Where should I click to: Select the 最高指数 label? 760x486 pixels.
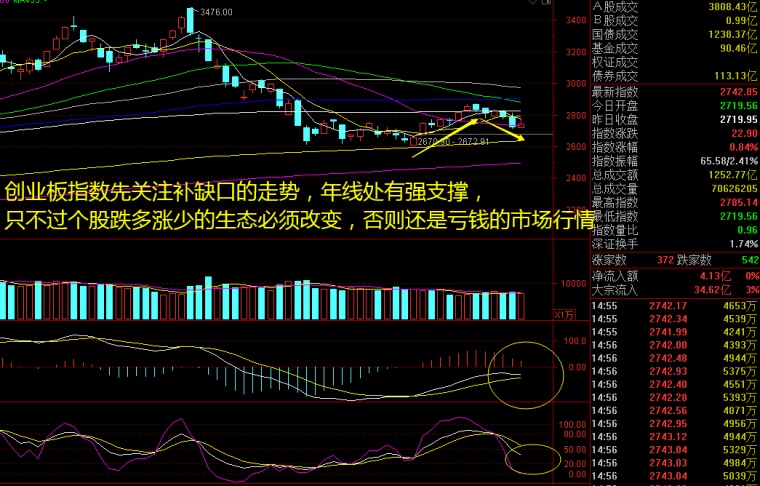point(615,203)
